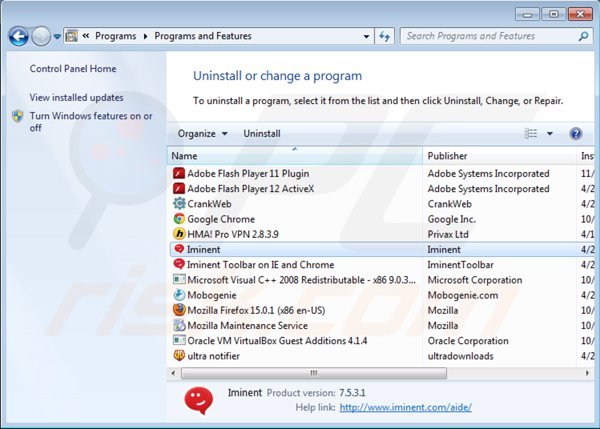
Task: Click publisher ultradownloads cell
Action: 460,356
